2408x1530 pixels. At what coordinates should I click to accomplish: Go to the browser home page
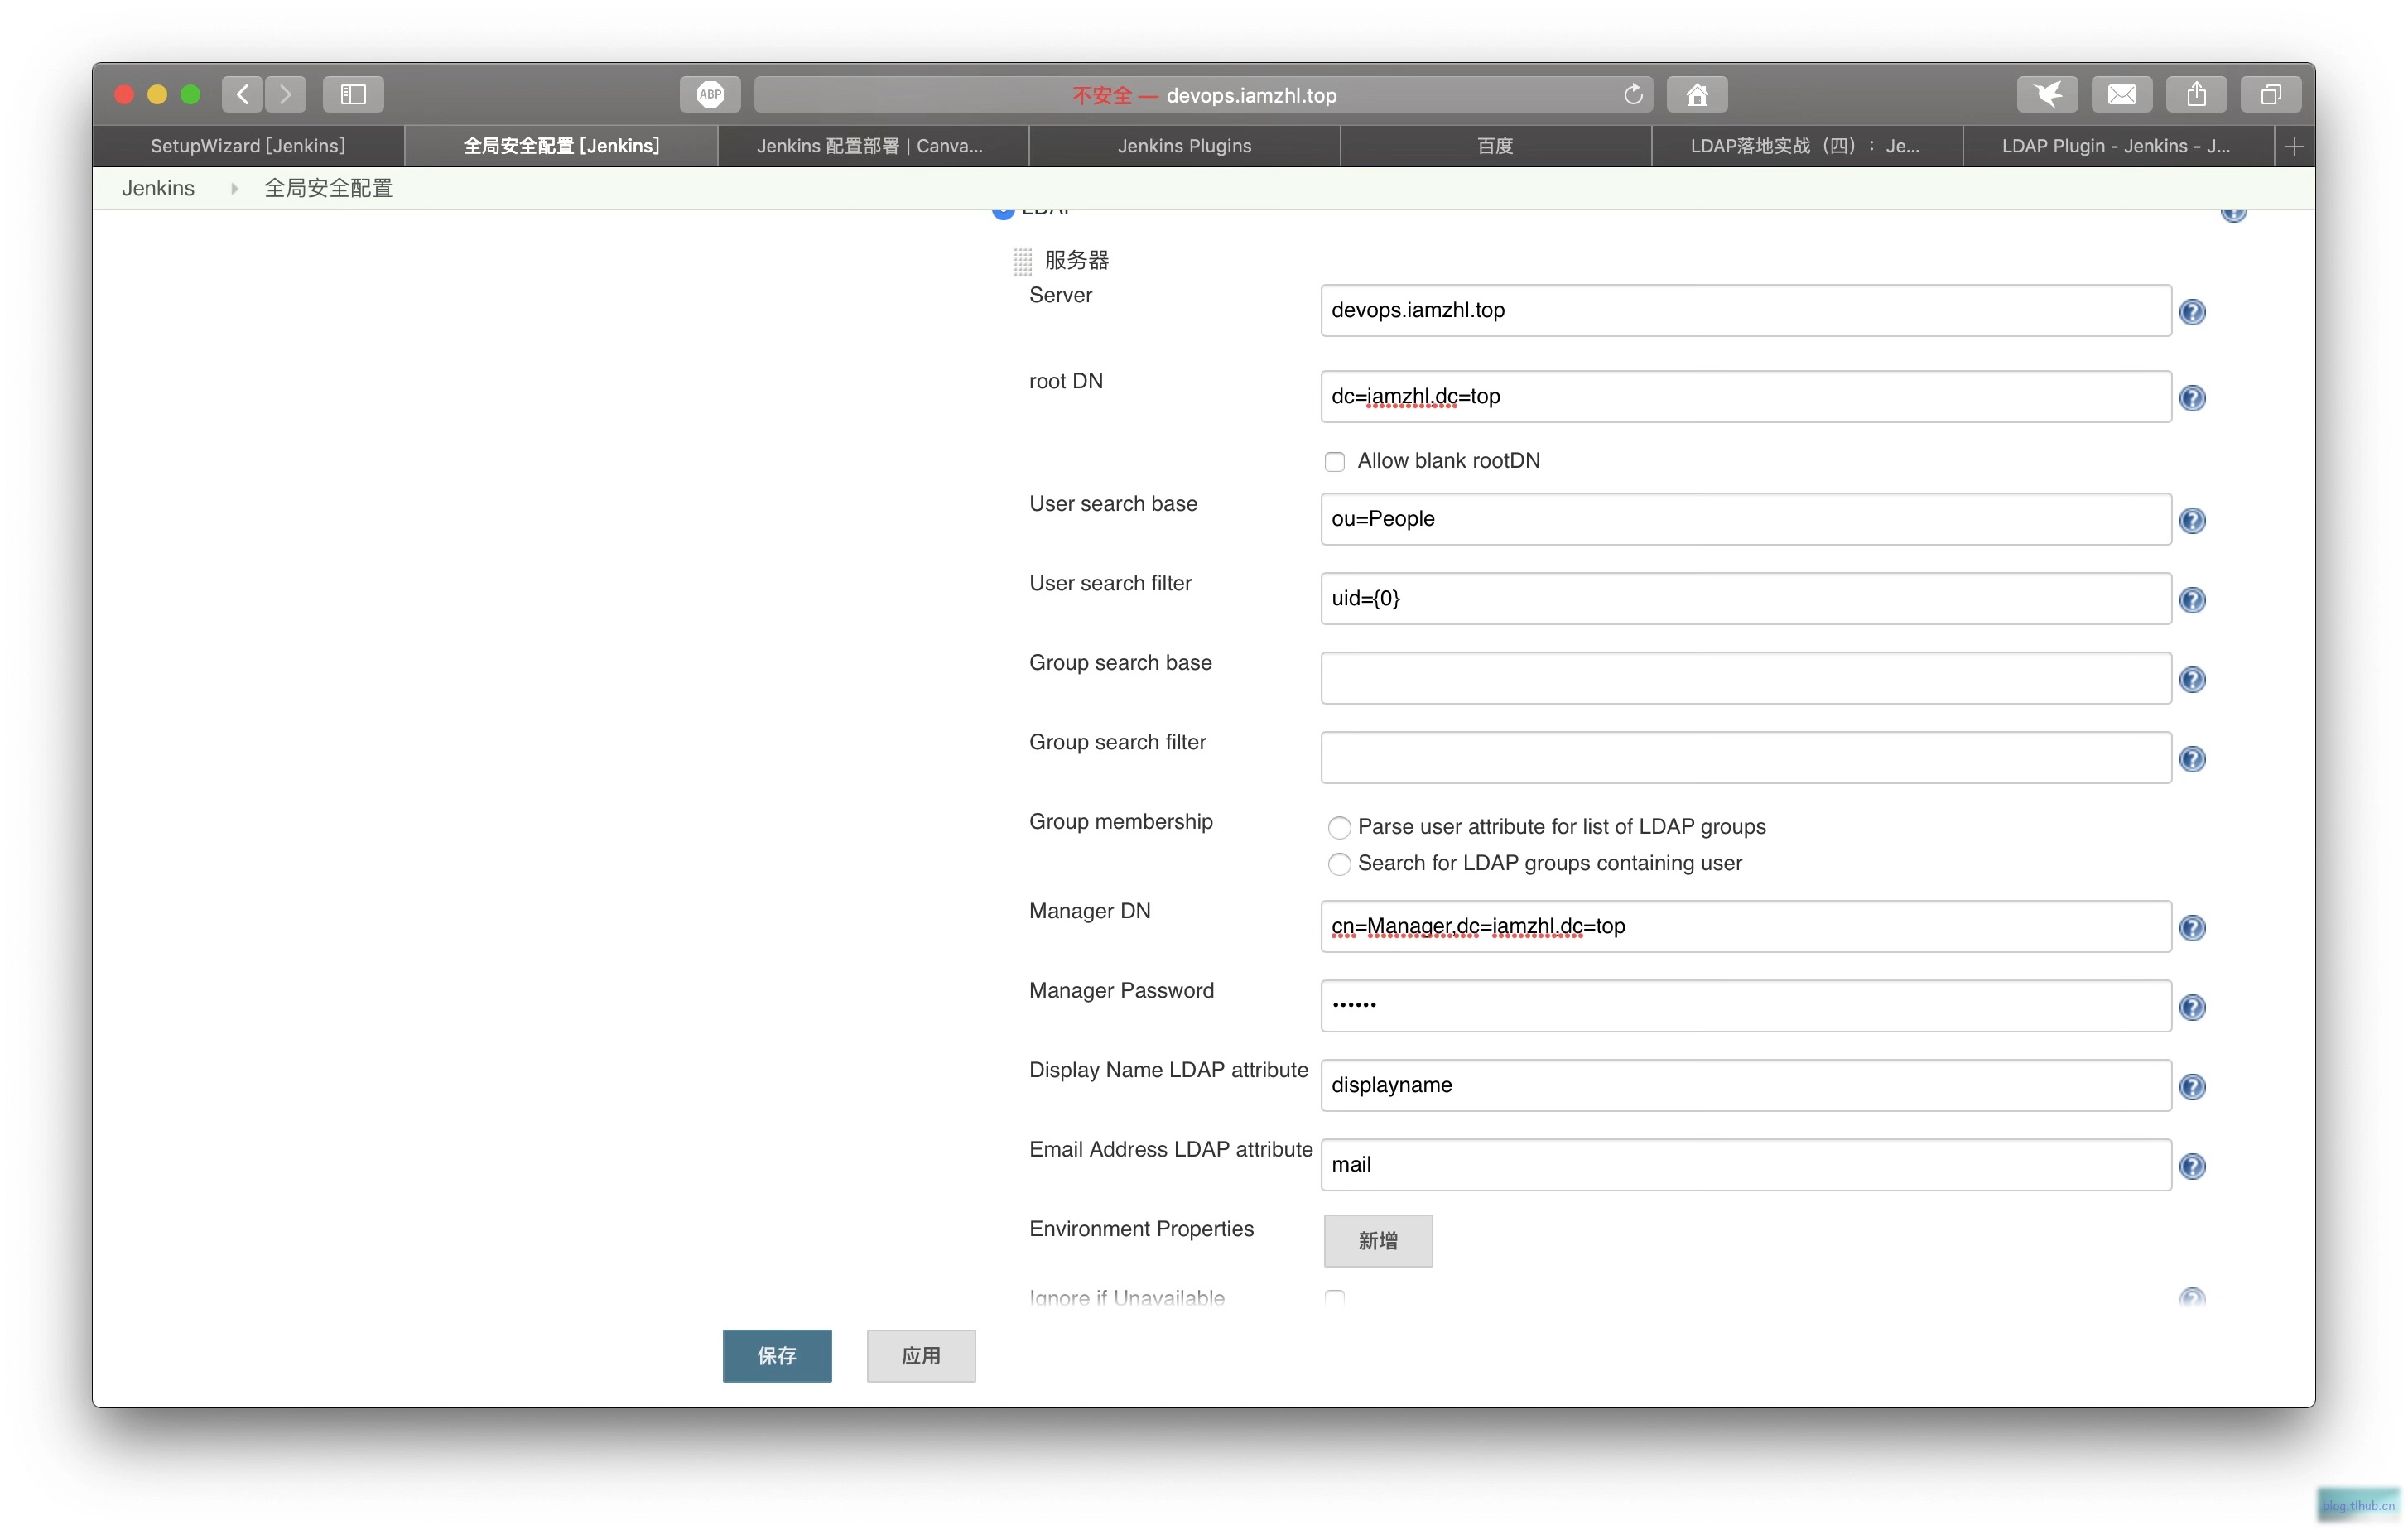[1697, 94]
